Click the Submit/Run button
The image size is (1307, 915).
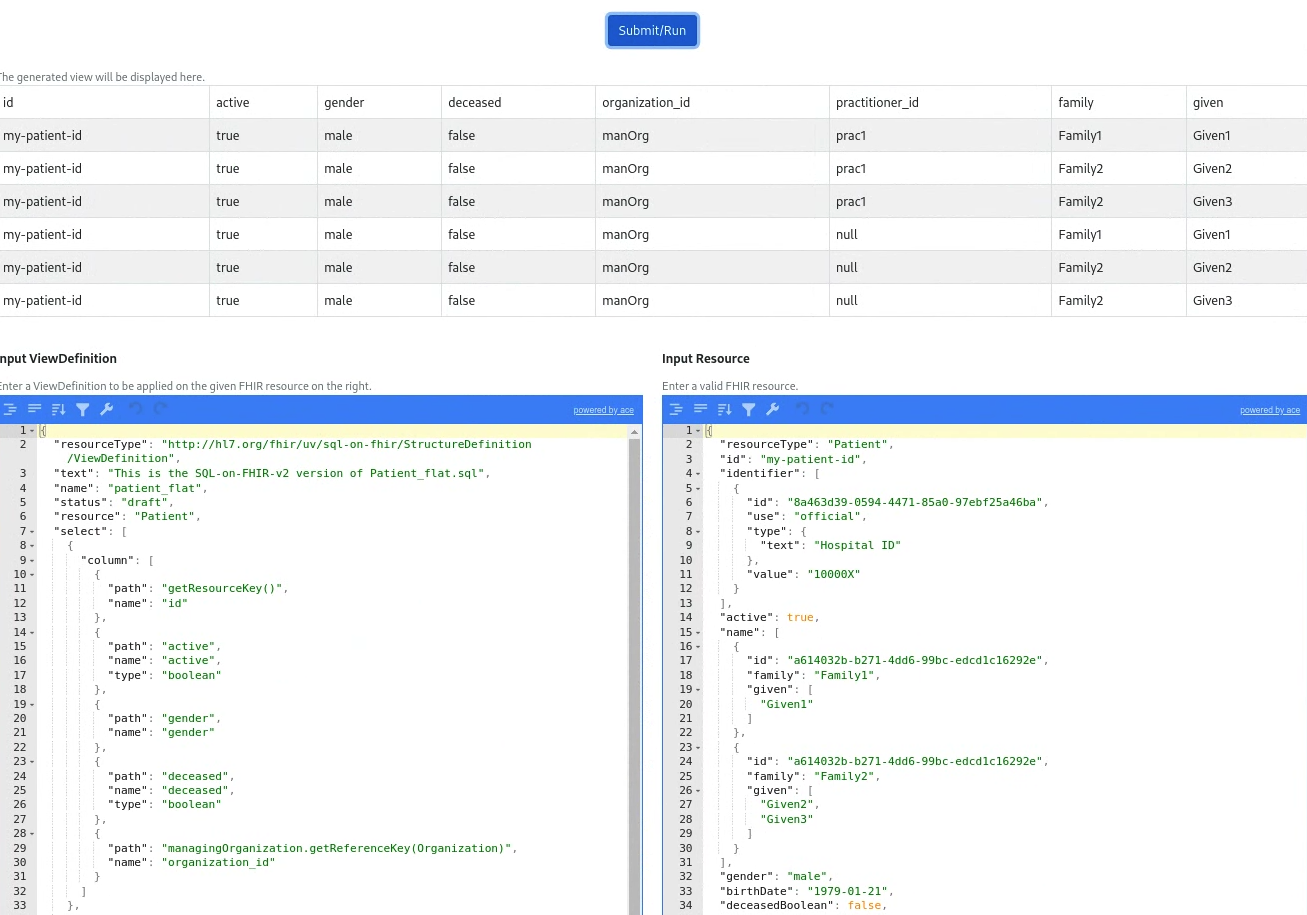pyautogui.click(x=652, y=30)
